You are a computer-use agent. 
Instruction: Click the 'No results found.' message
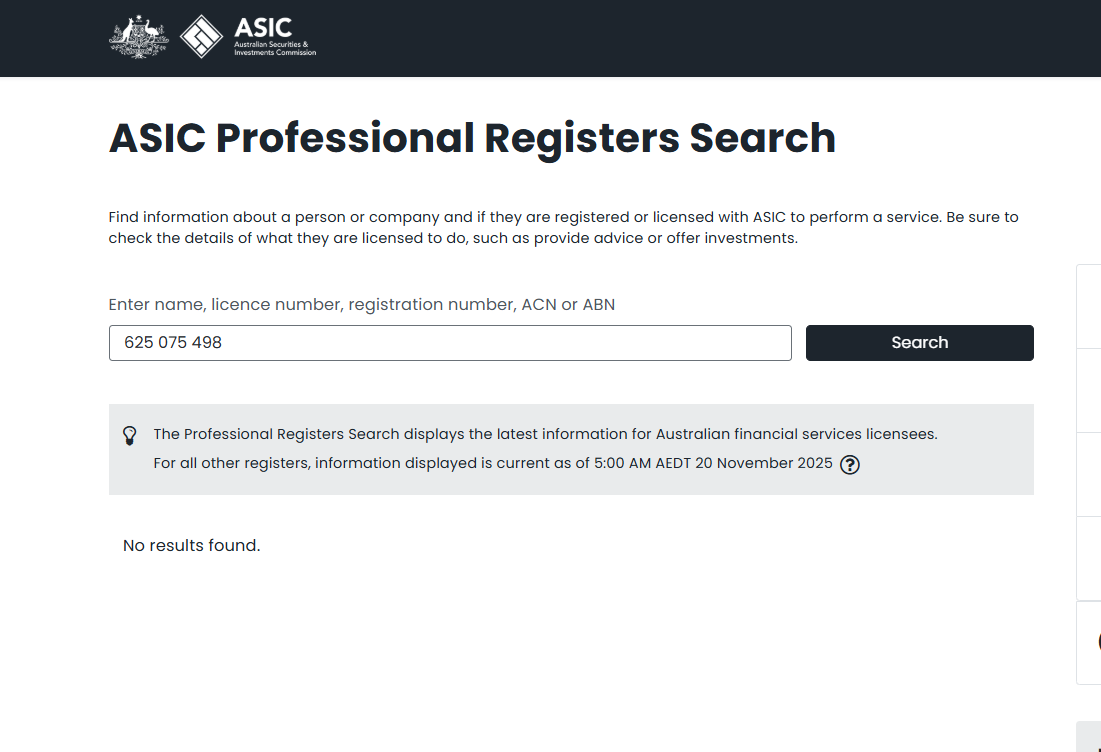(x=191, y=546)
